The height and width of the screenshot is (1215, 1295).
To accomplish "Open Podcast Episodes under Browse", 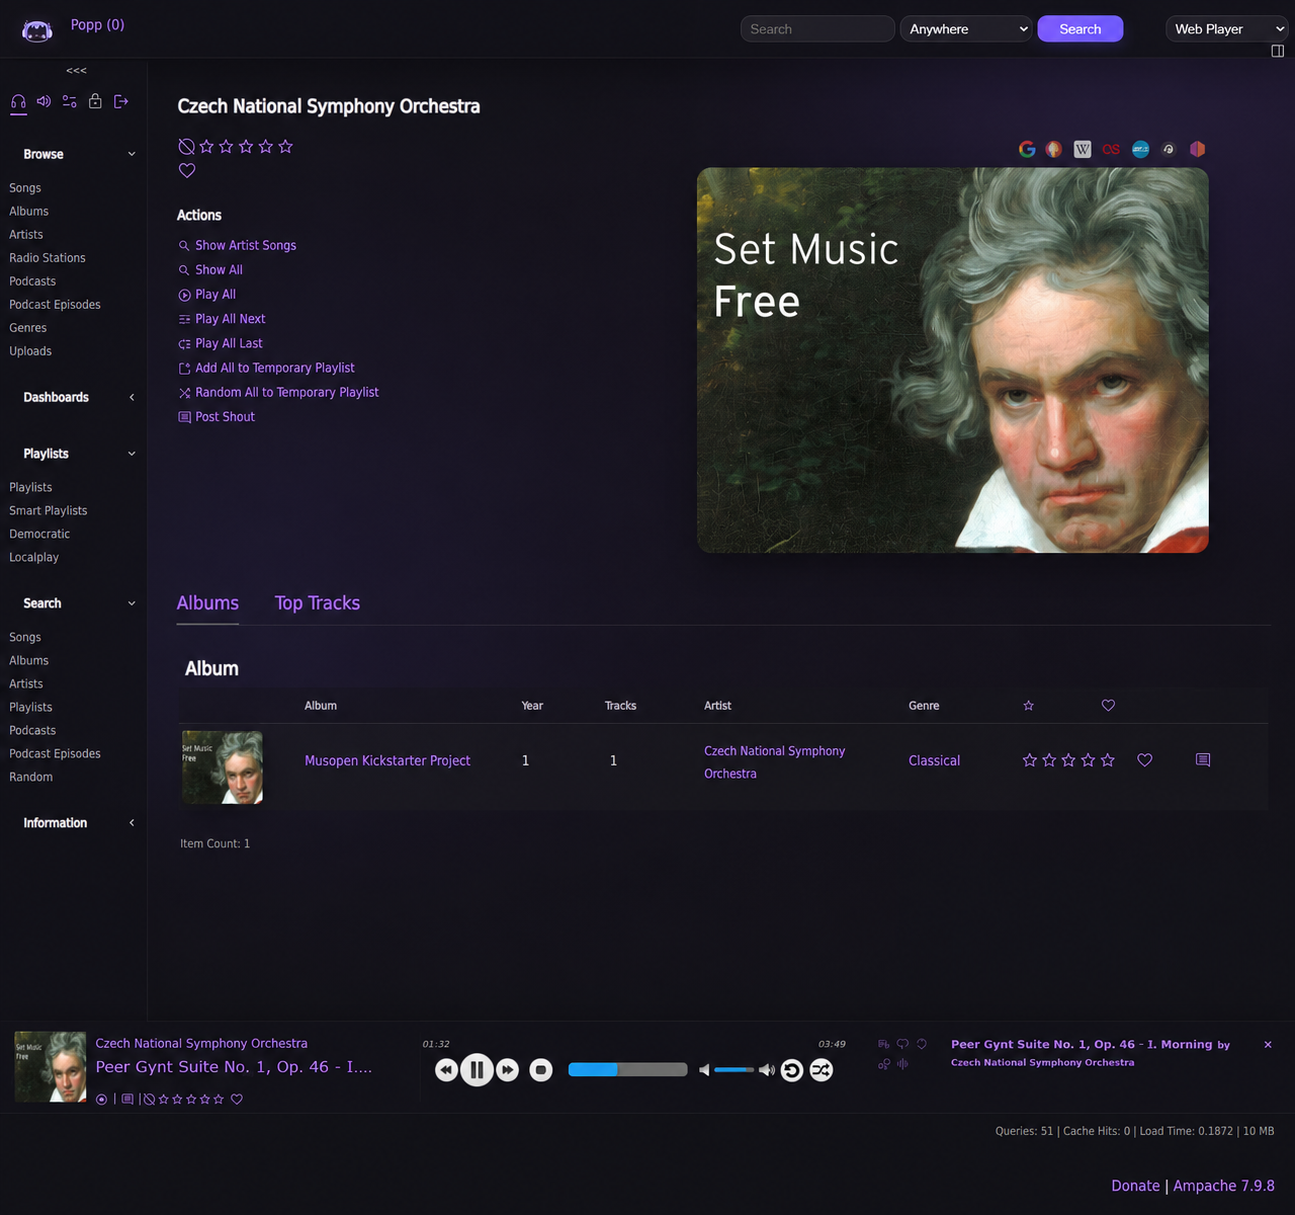I will point(55,304).
